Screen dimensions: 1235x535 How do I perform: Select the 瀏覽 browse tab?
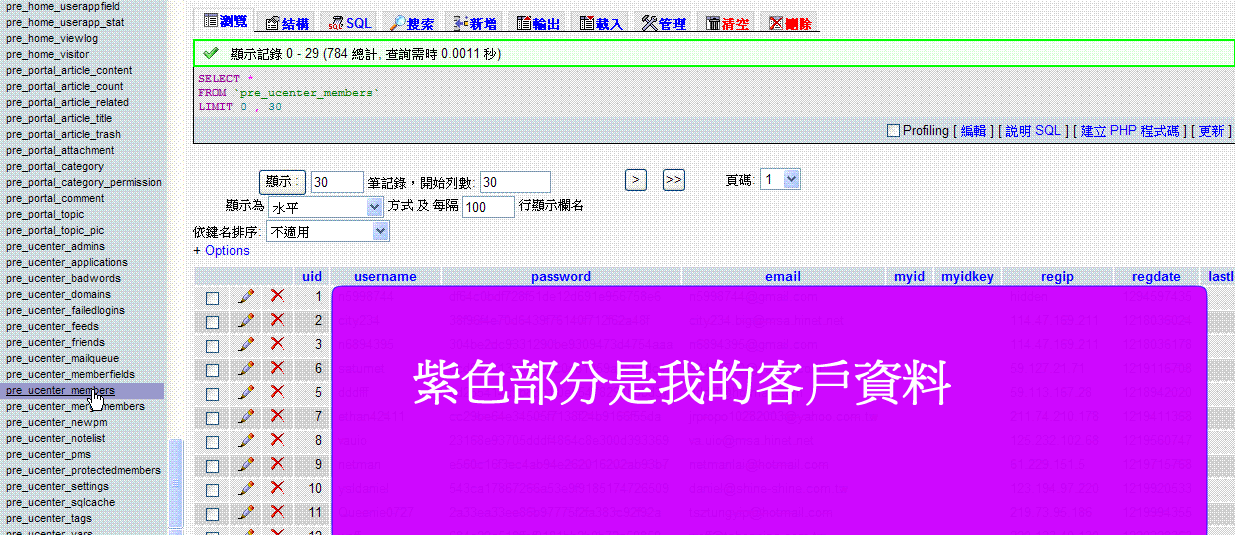(225, 21)
